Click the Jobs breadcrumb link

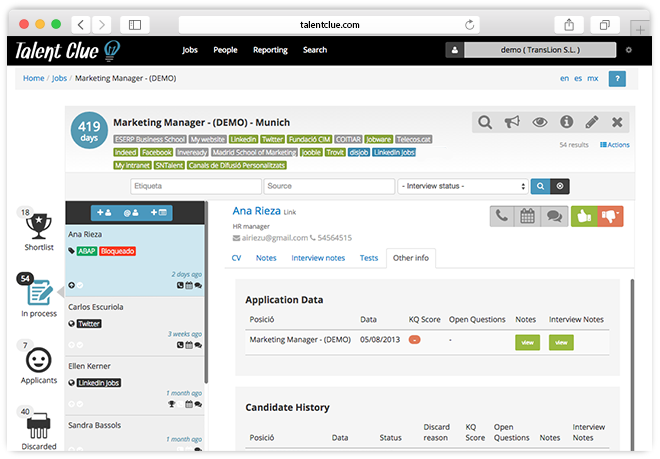(59, 78)
